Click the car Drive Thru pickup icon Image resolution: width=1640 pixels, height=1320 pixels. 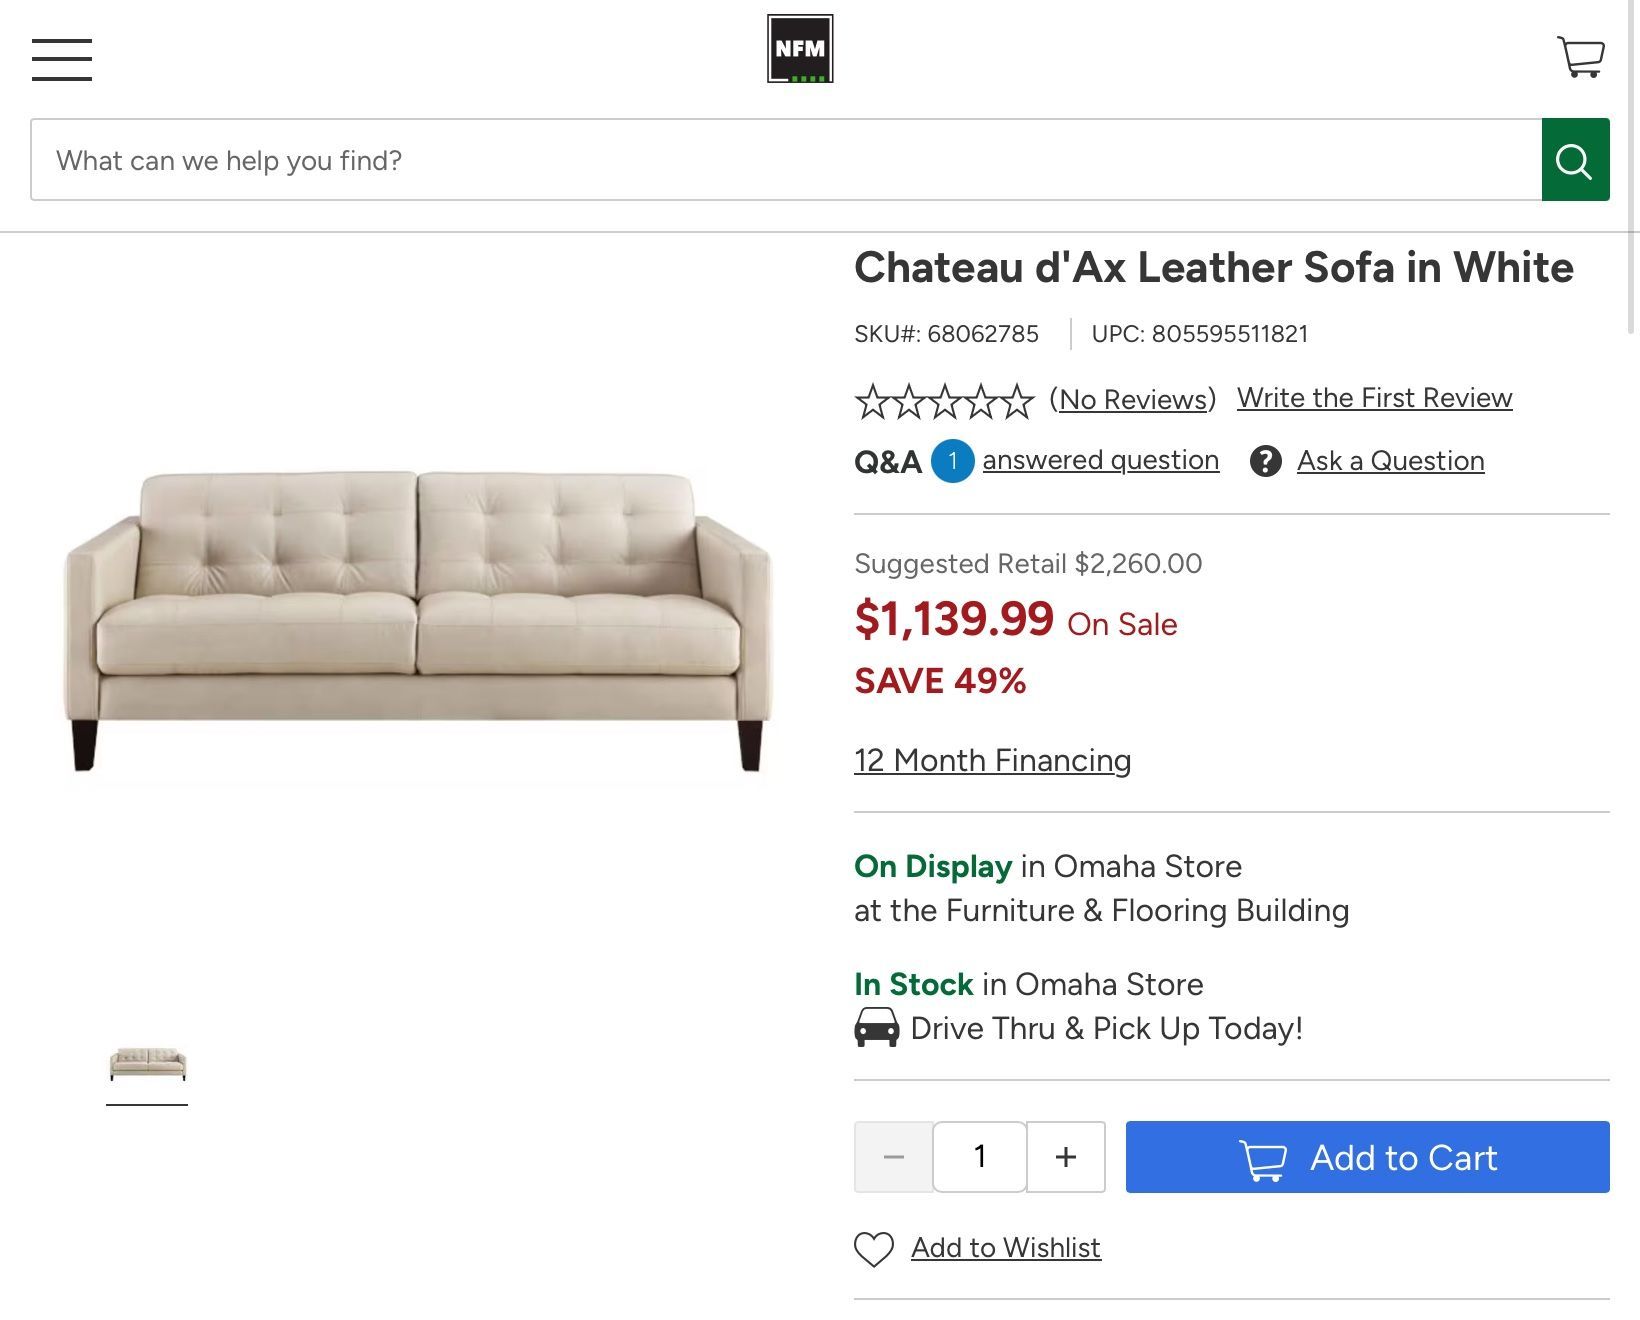click(878, 1027)
